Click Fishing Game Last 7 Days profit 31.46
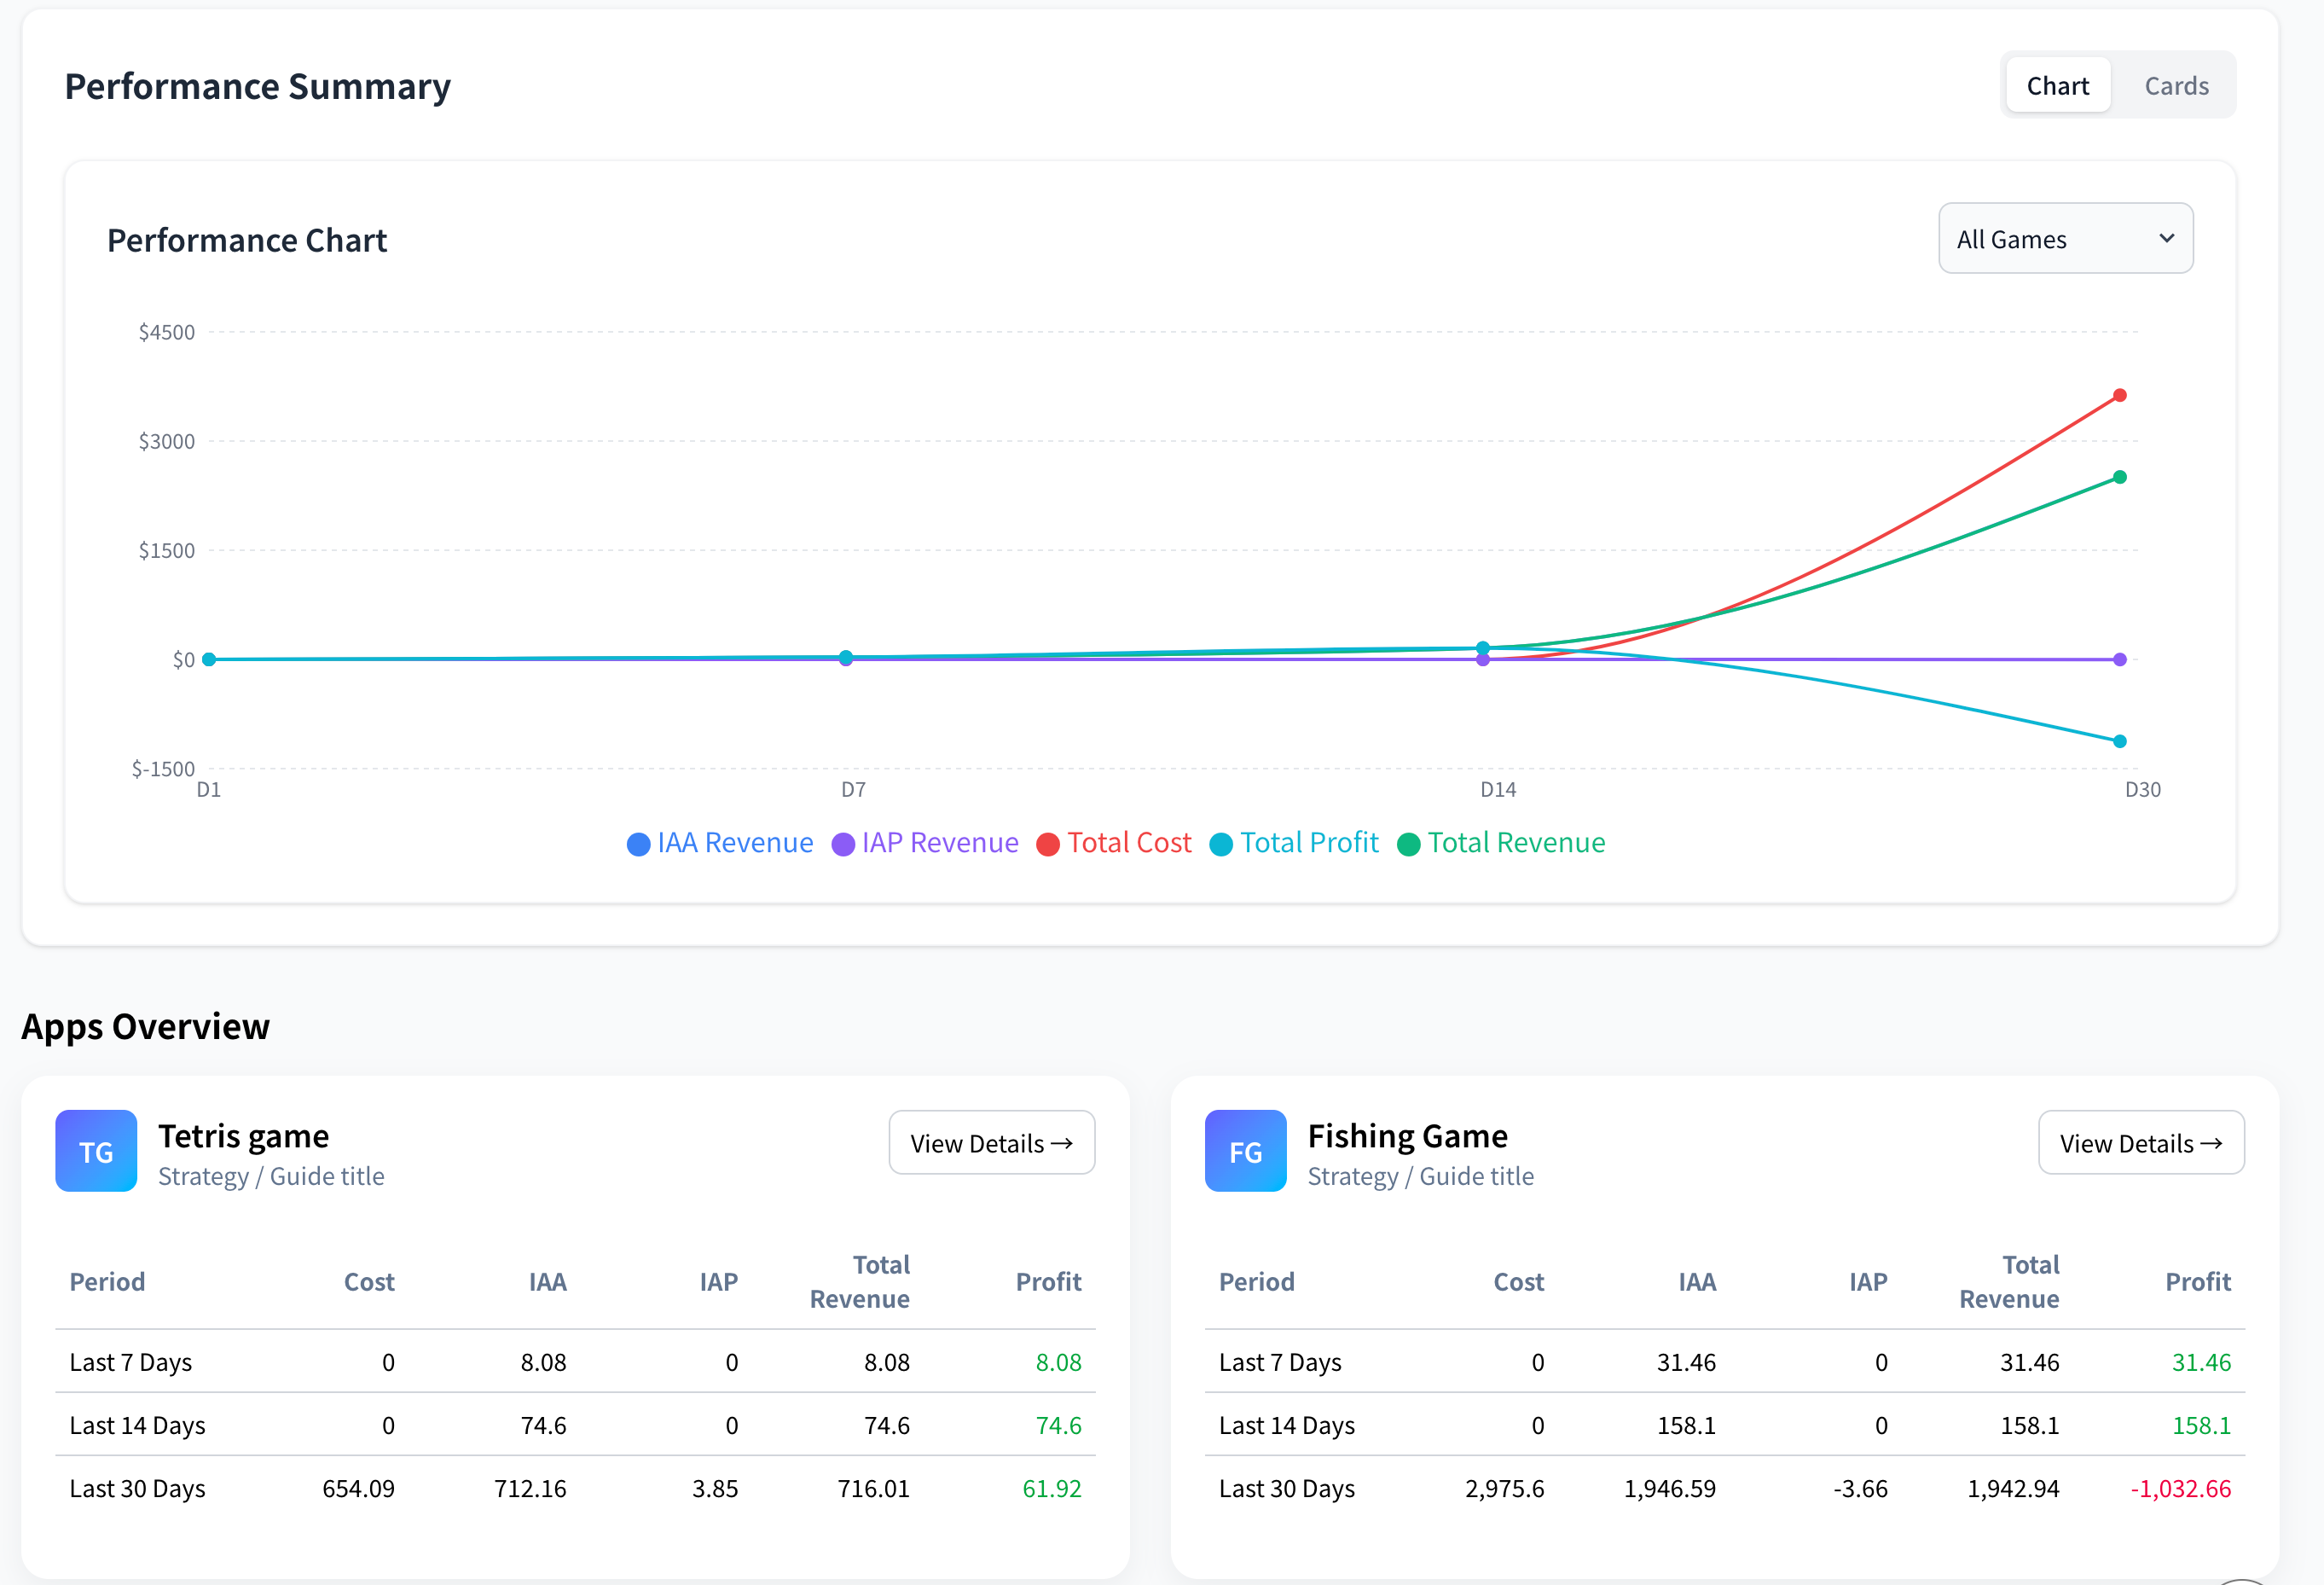The width and height of the screenshot is (2324, 1585). [2201, 1362]
